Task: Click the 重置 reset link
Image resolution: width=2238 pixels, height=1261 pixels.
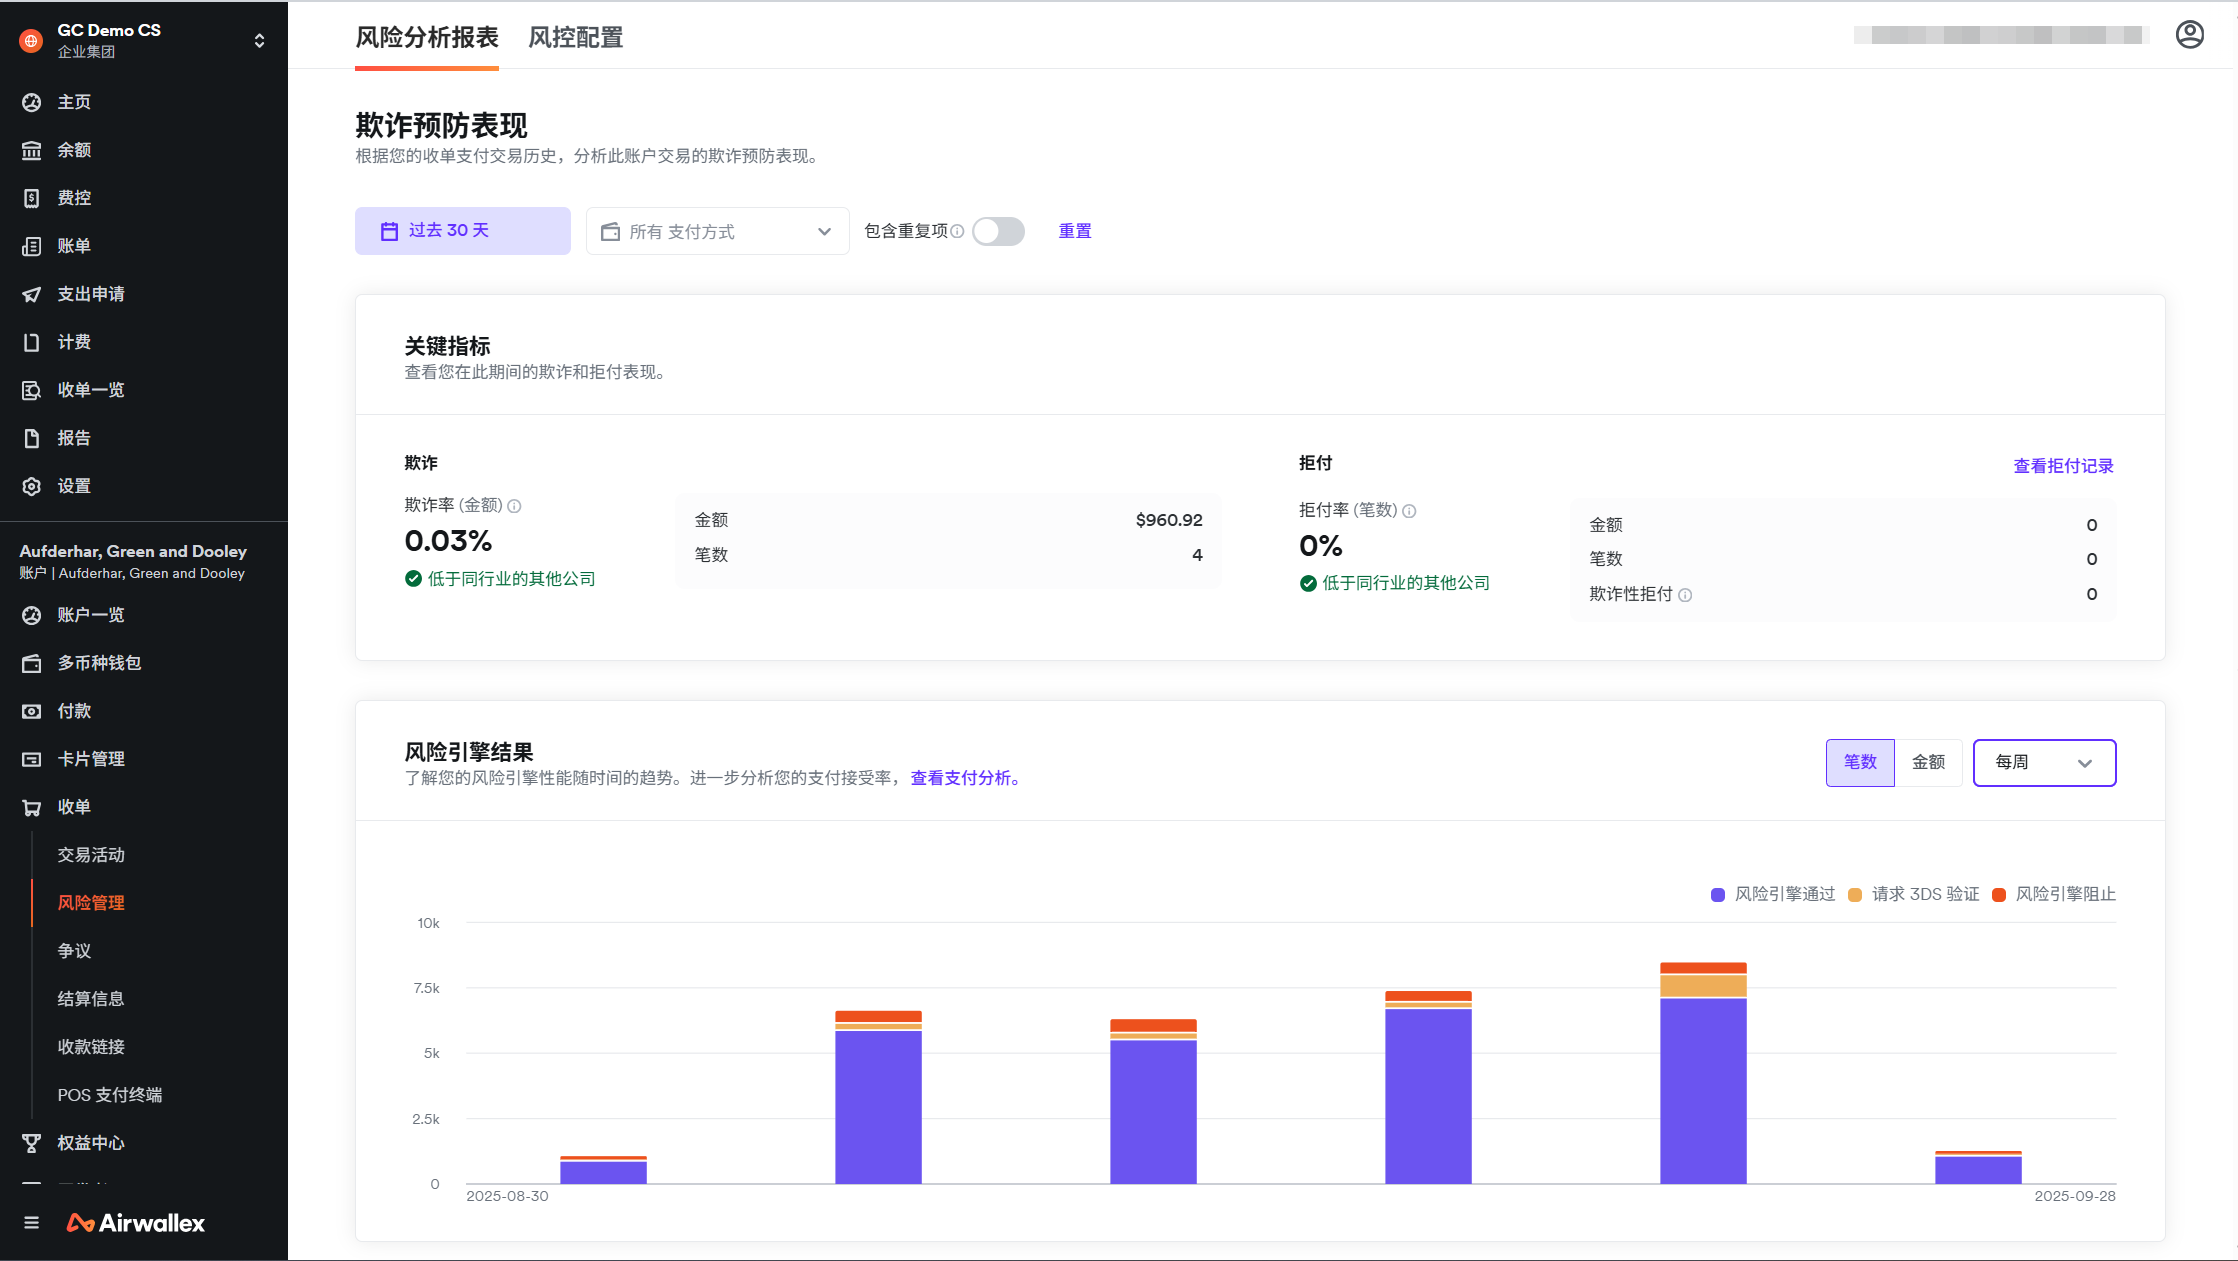Action: point(1075,231)
